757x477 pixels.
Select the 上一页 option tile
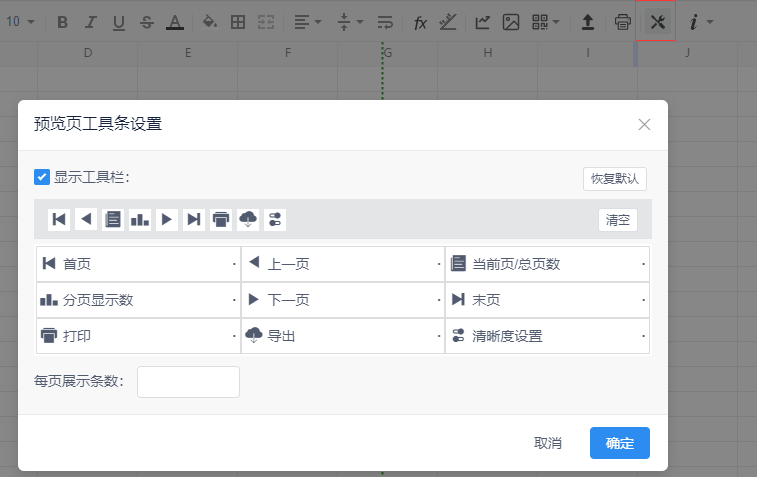pyautogui.click(x=343, y=264)
